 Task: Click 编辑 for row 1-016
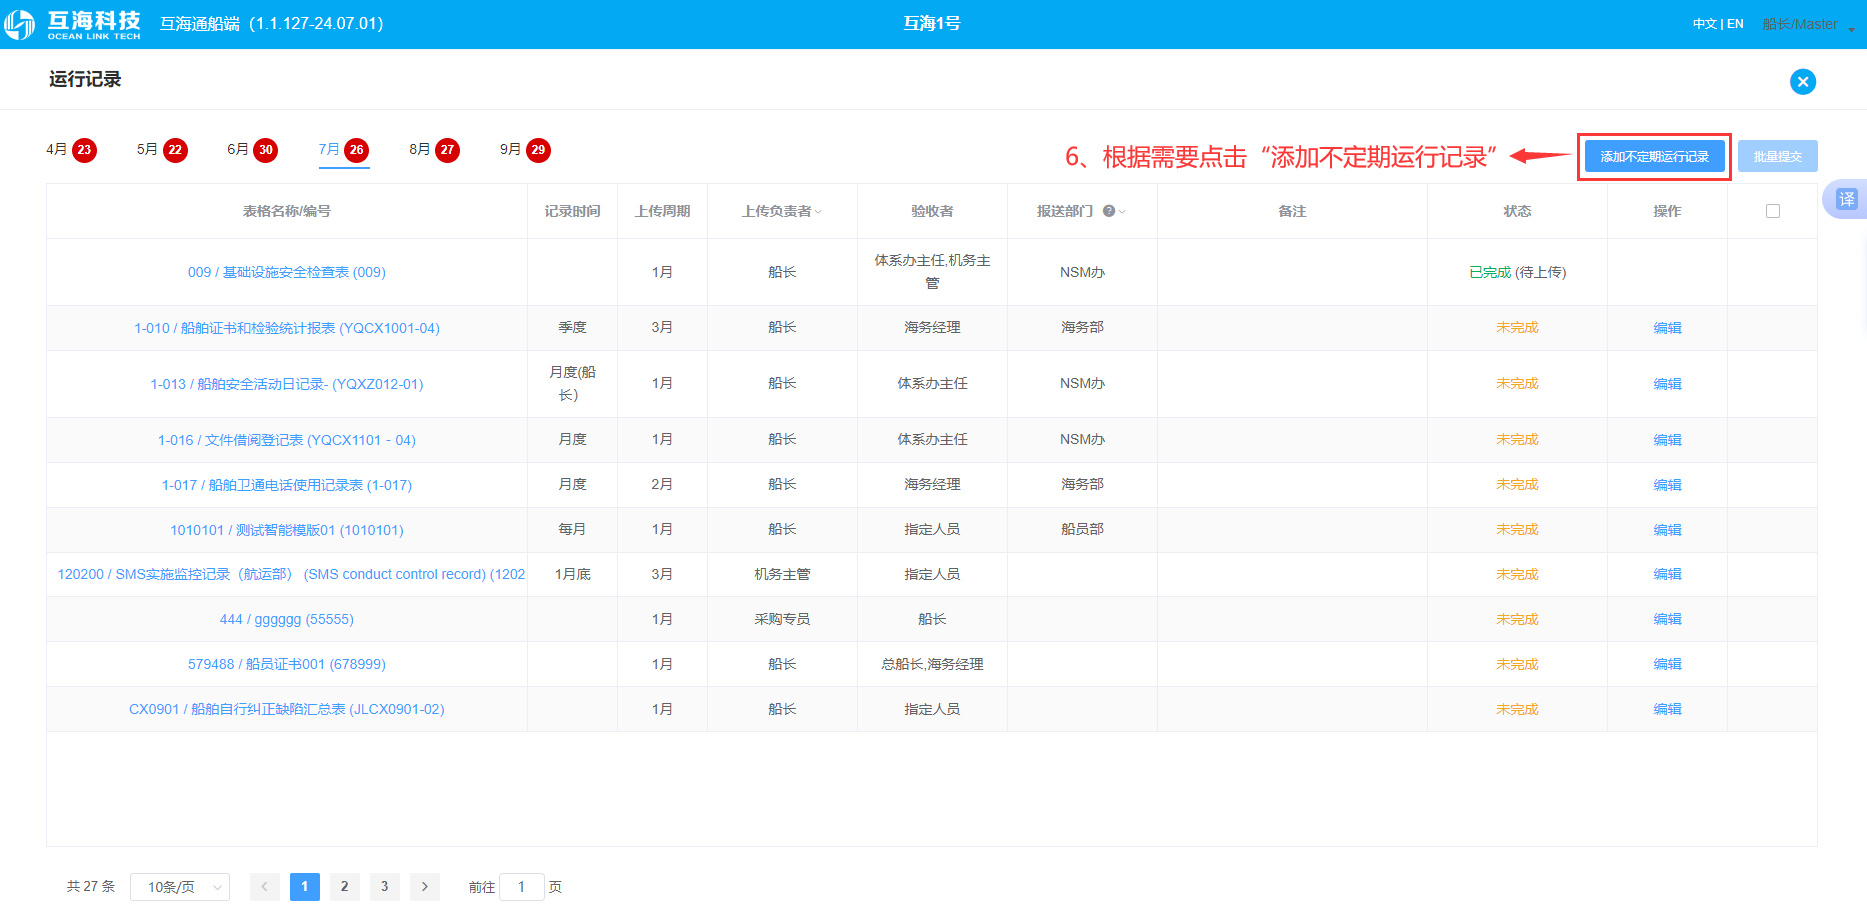point(1667,440)
